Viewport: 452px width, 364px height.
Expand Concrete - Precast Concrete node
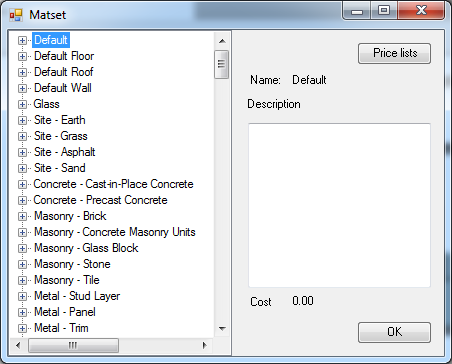pyautogui.click(x=22, y=200)
